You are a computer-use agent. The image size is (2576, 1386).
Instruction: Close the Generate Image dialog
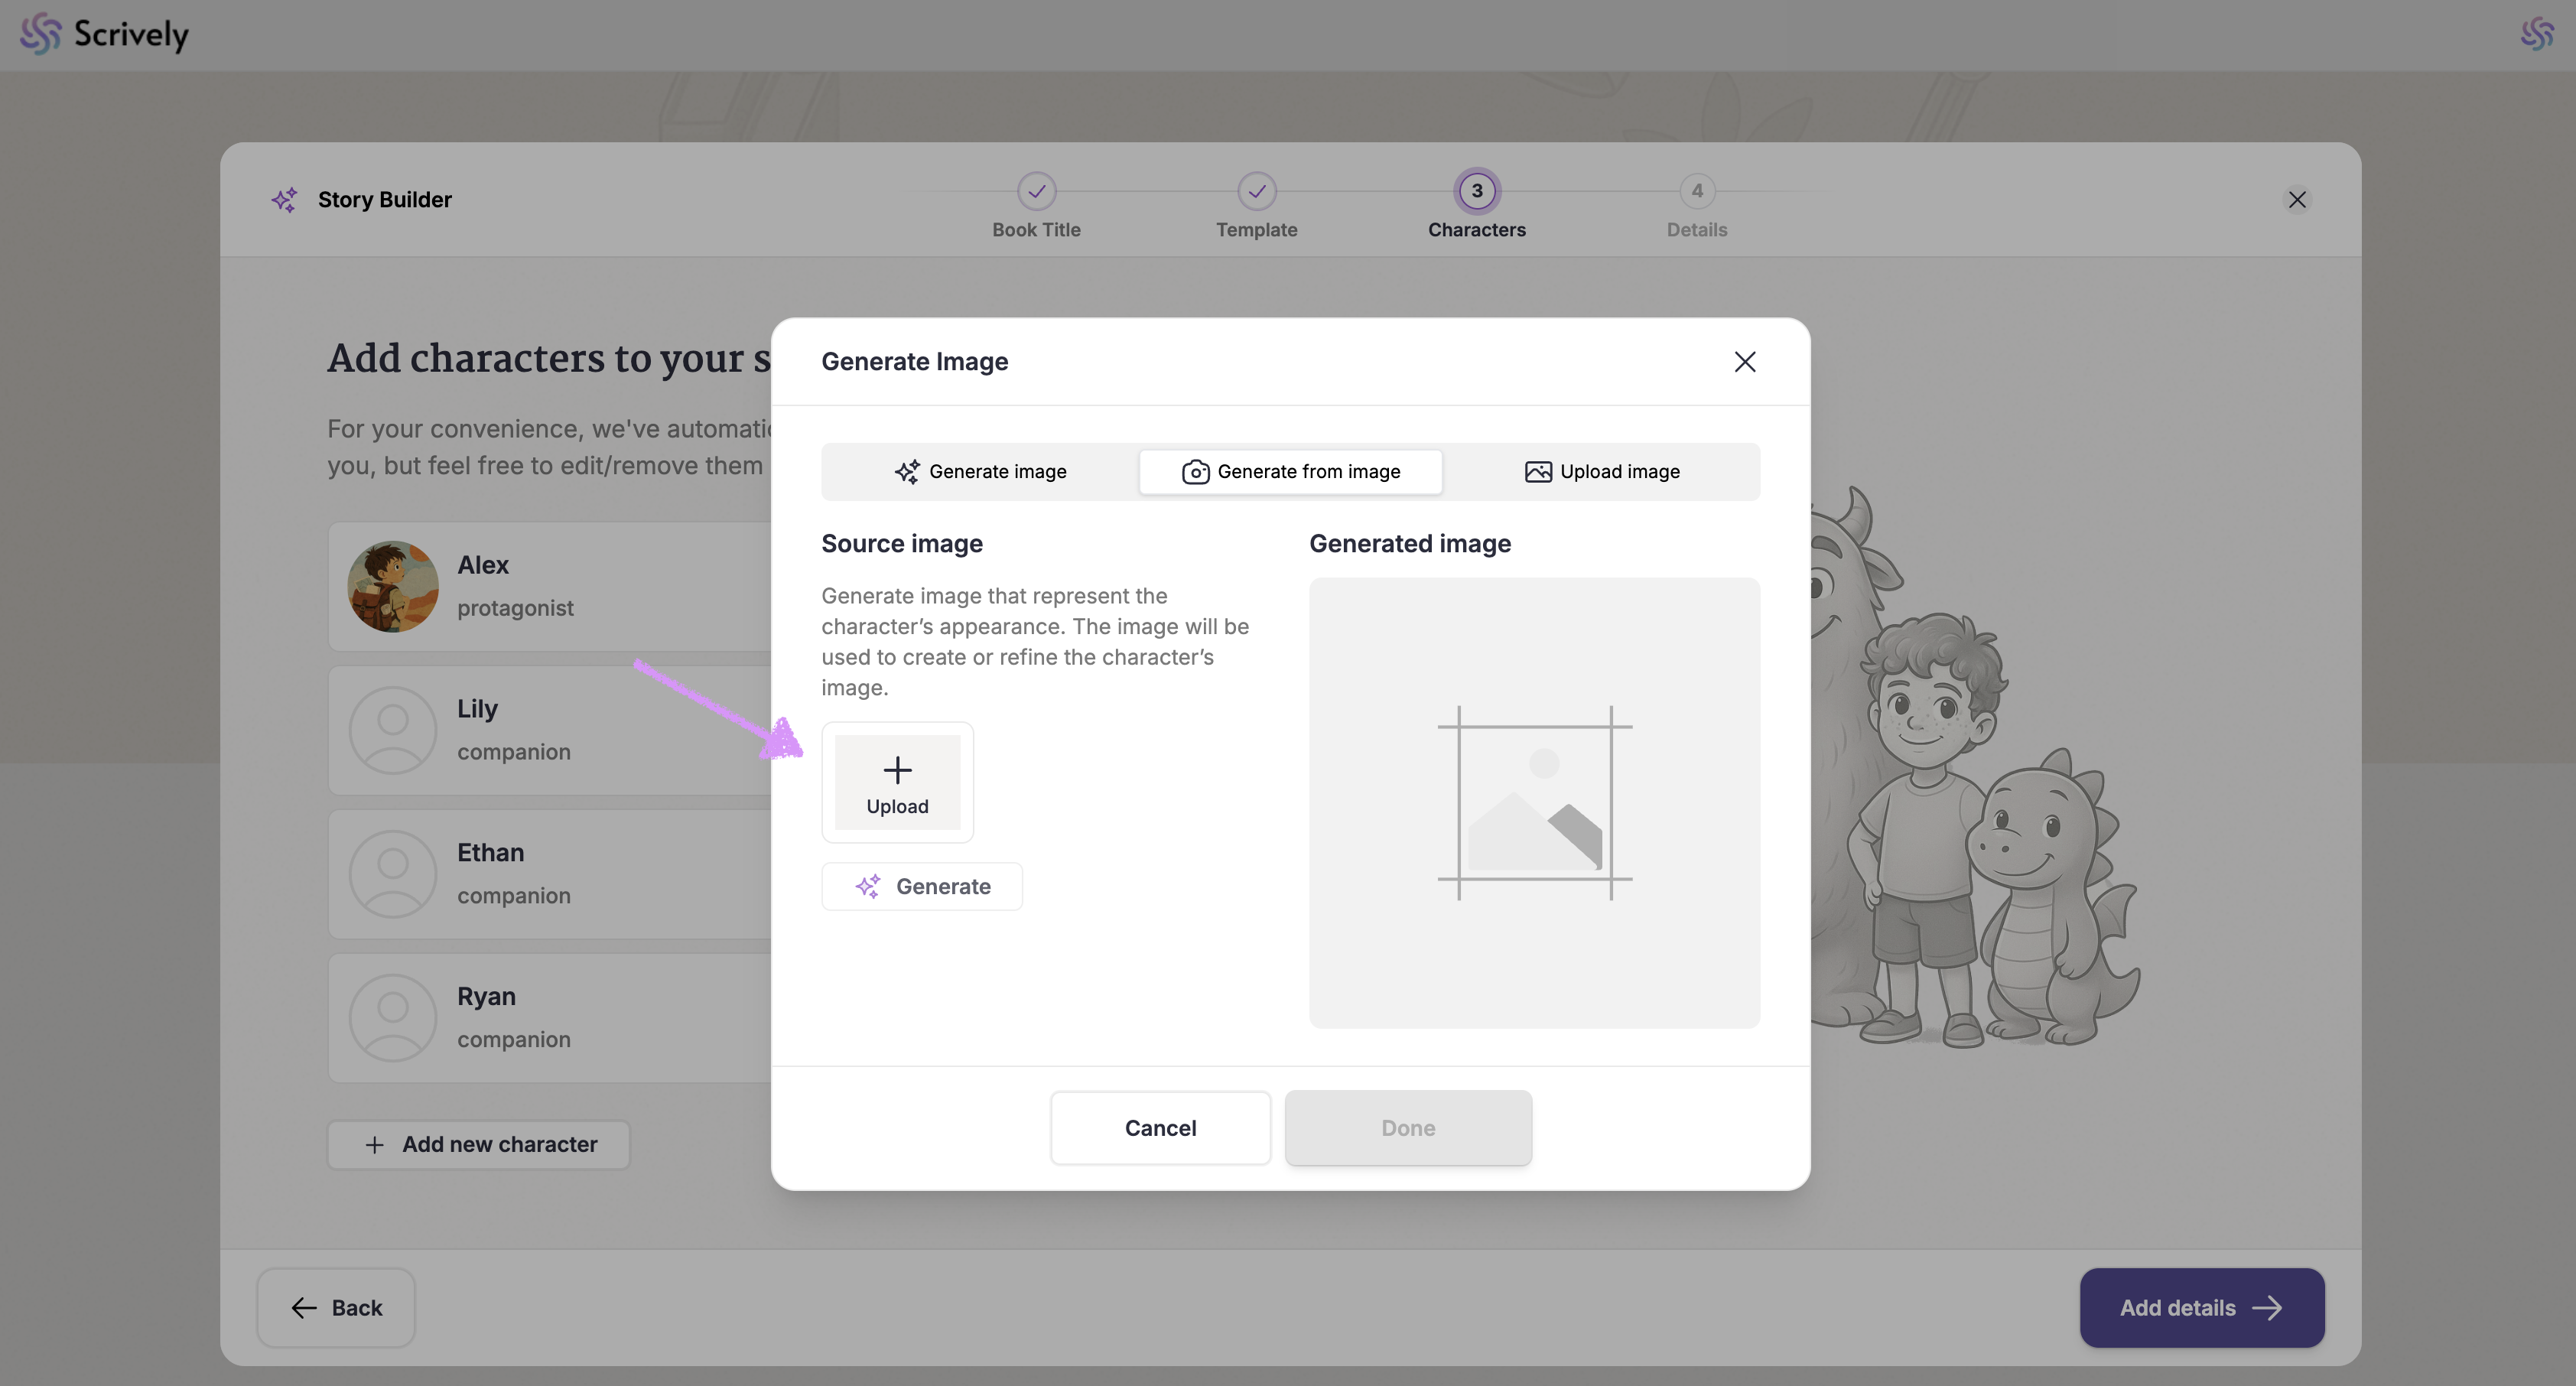(1744, 362)
